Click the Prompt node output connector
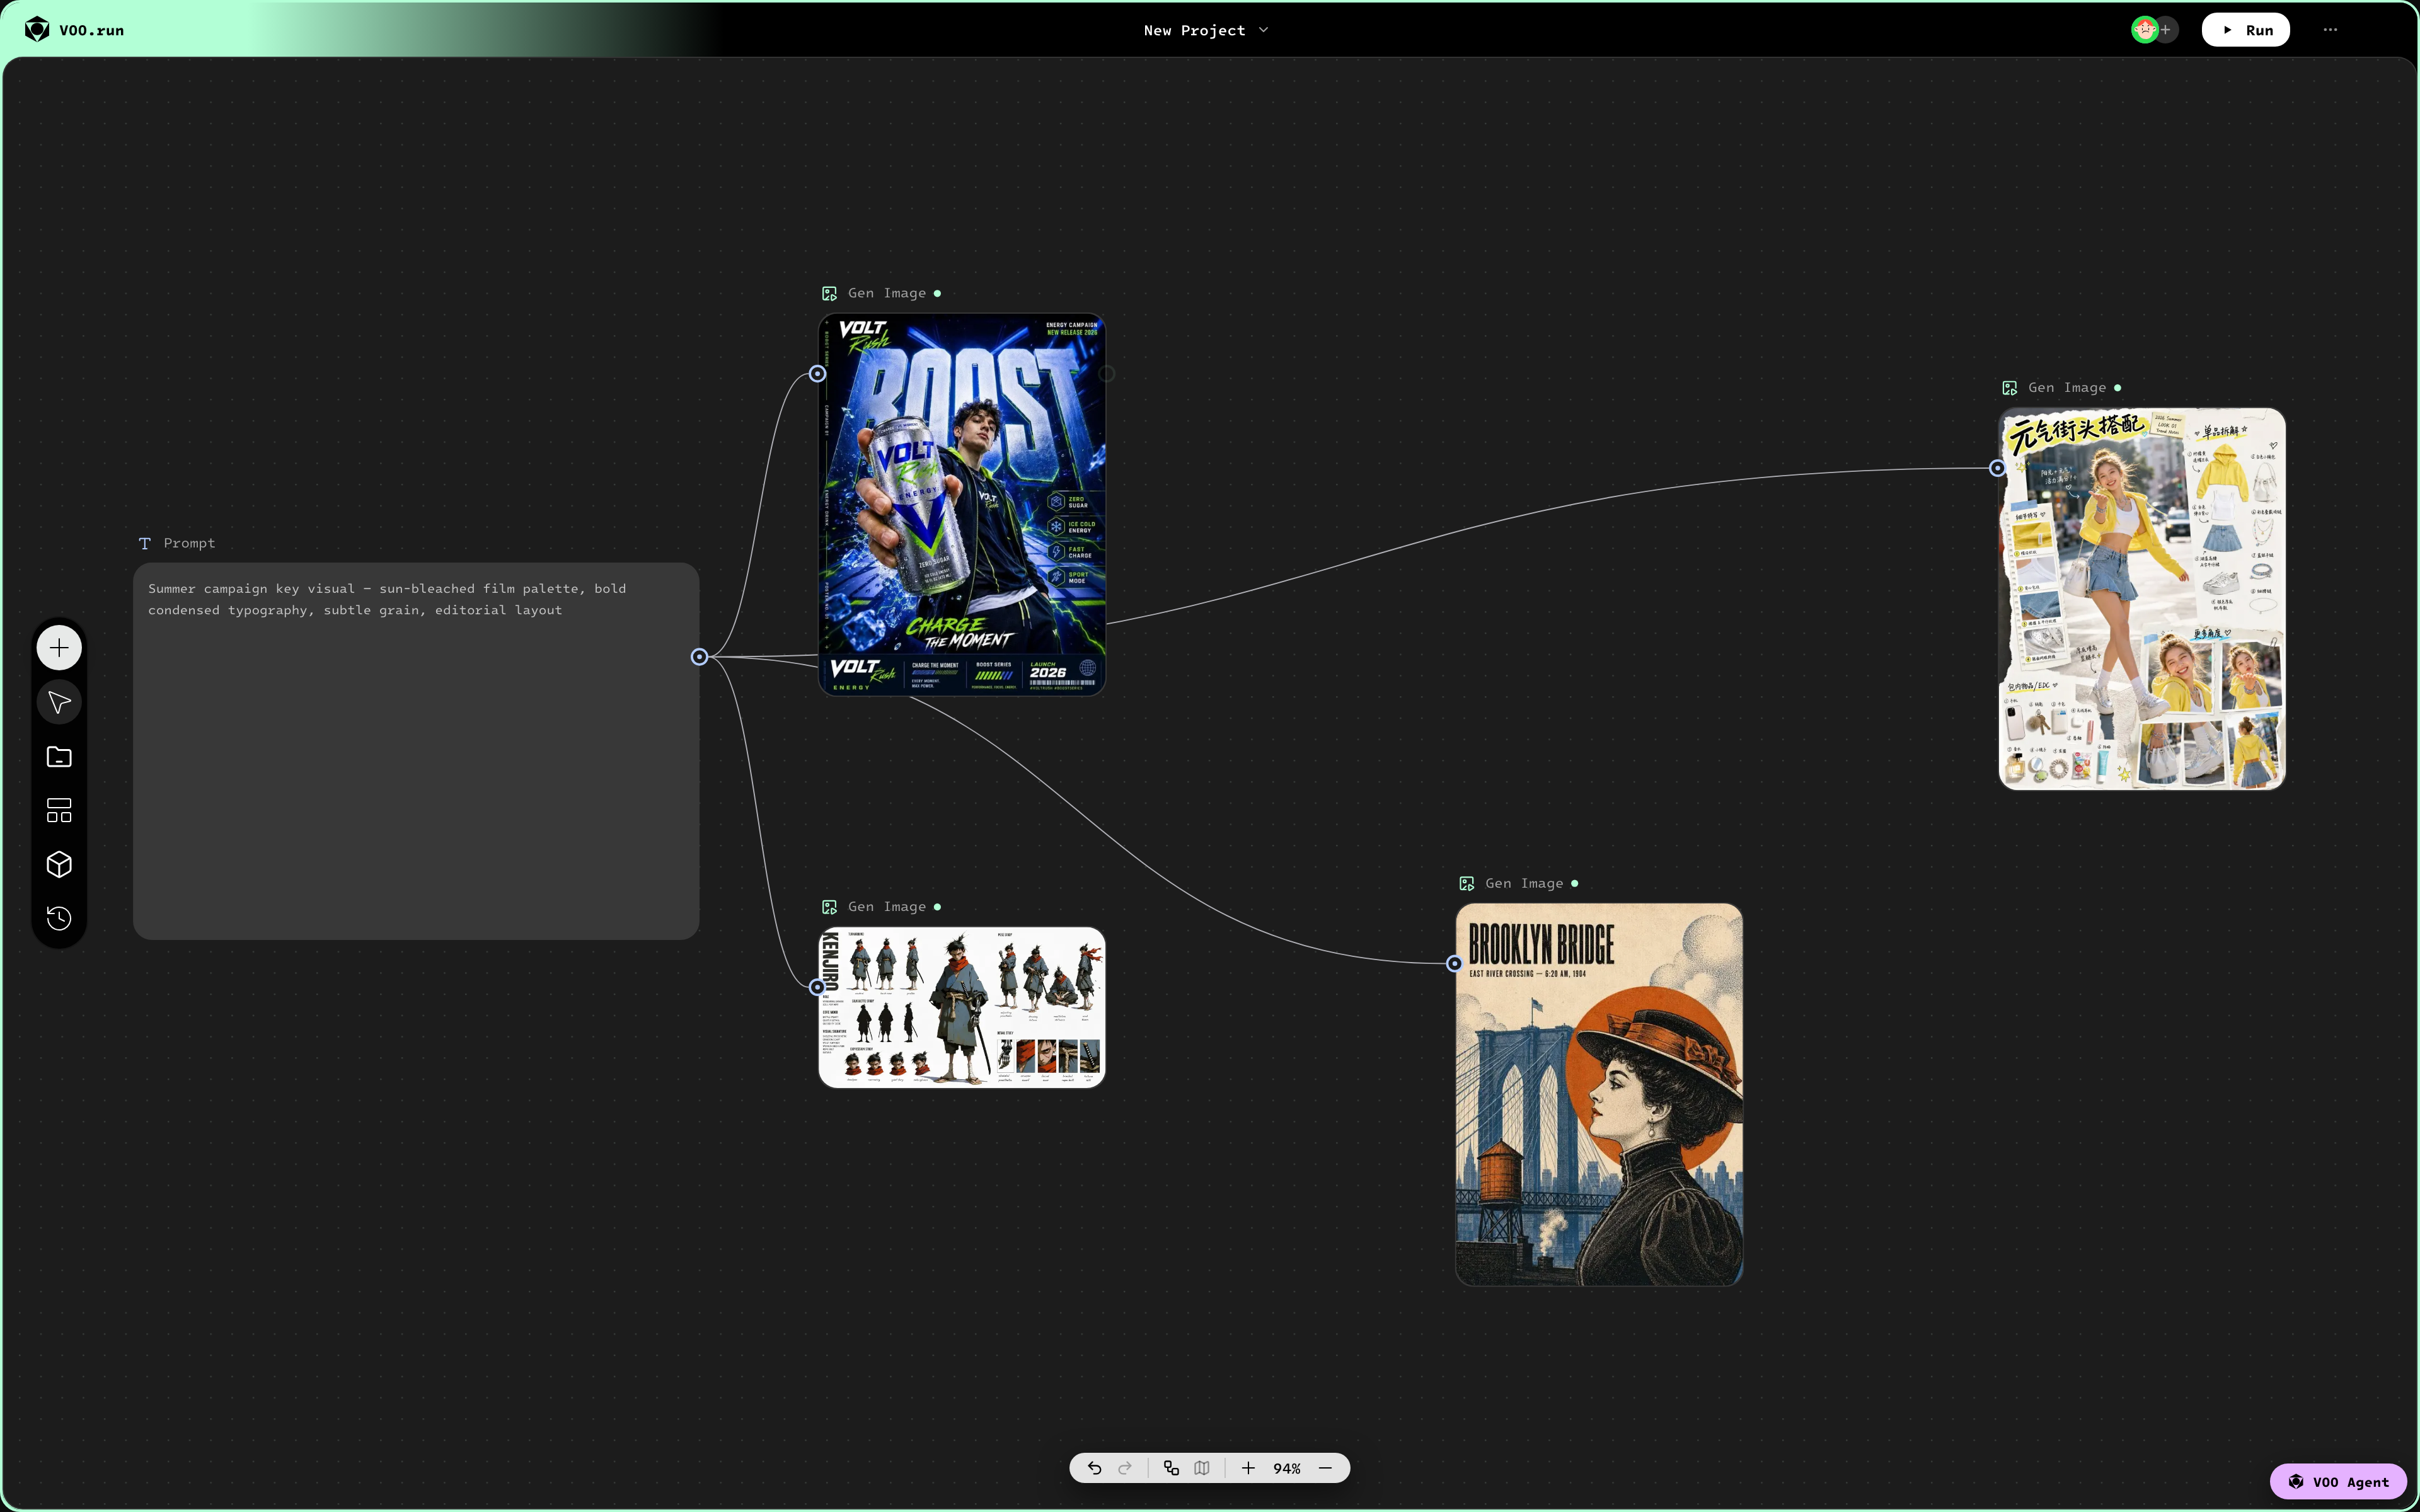 (700, 657)
